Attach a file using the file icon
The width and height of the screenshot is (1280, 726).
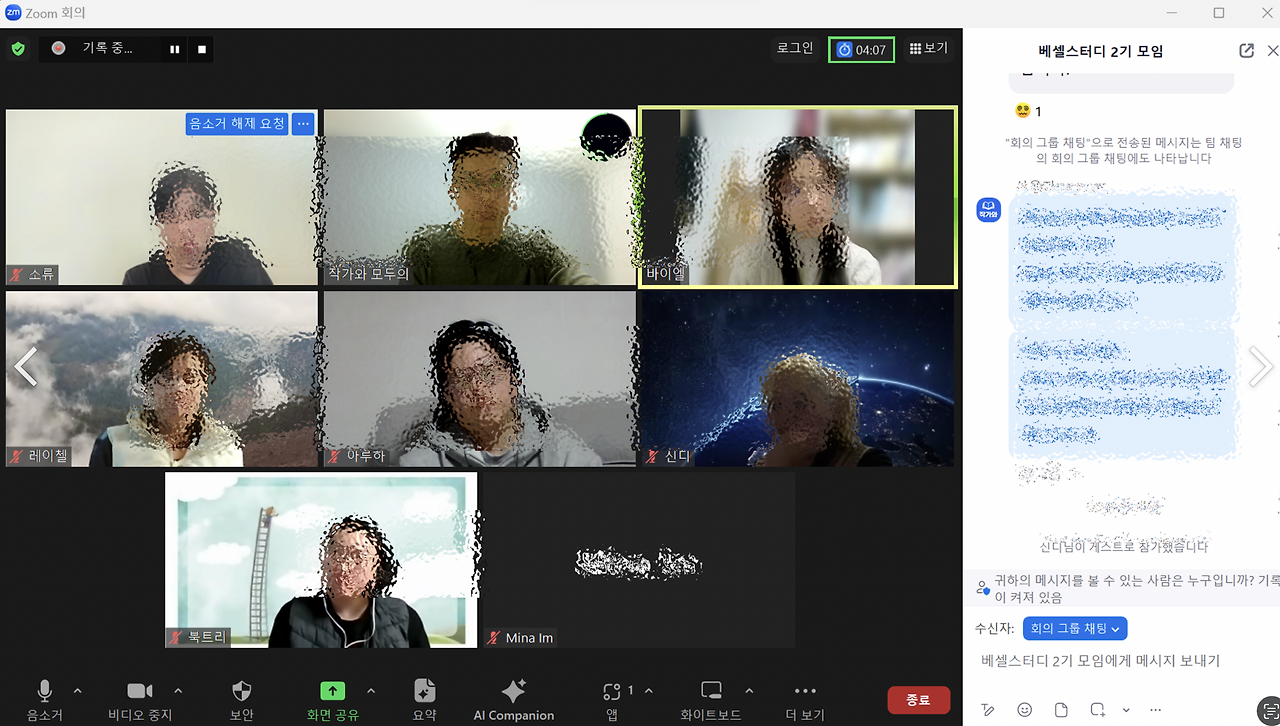[1060, 709]
